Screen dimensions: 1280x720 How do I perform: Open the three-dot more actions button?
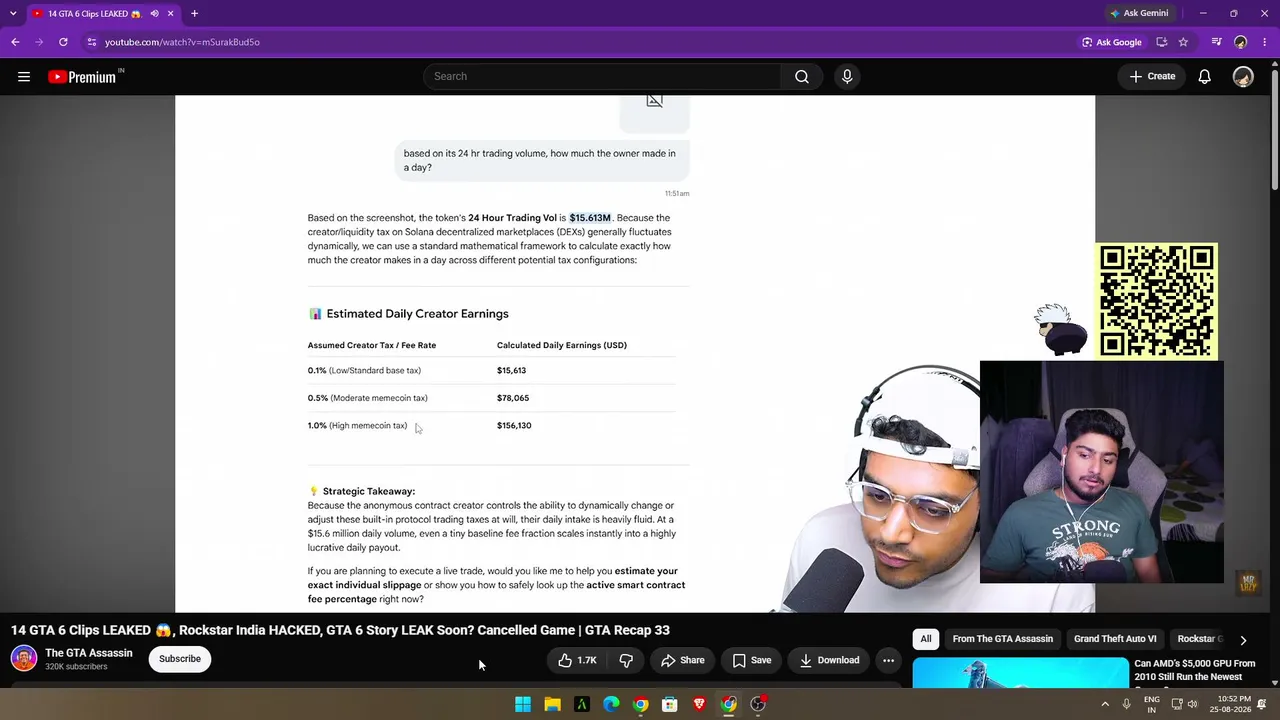pos(888,660)
